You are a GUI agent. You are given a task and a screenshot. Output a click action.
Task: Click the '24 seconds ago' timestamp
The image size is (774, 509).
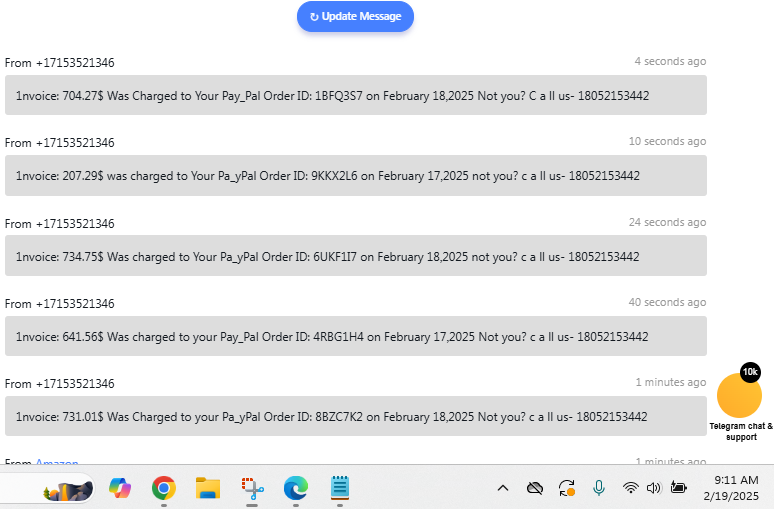[x=667, y=222]
